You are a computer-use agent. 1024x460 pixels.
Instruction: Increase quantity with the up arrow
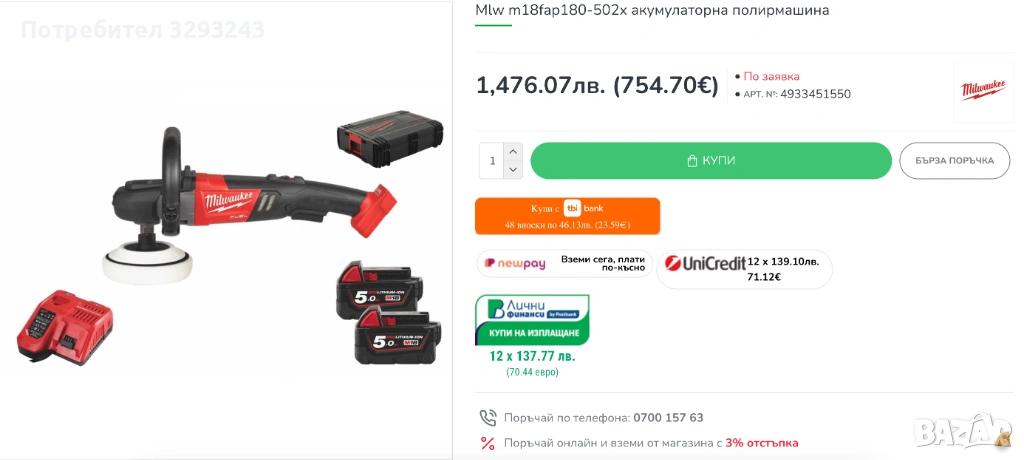coord(513,152)
